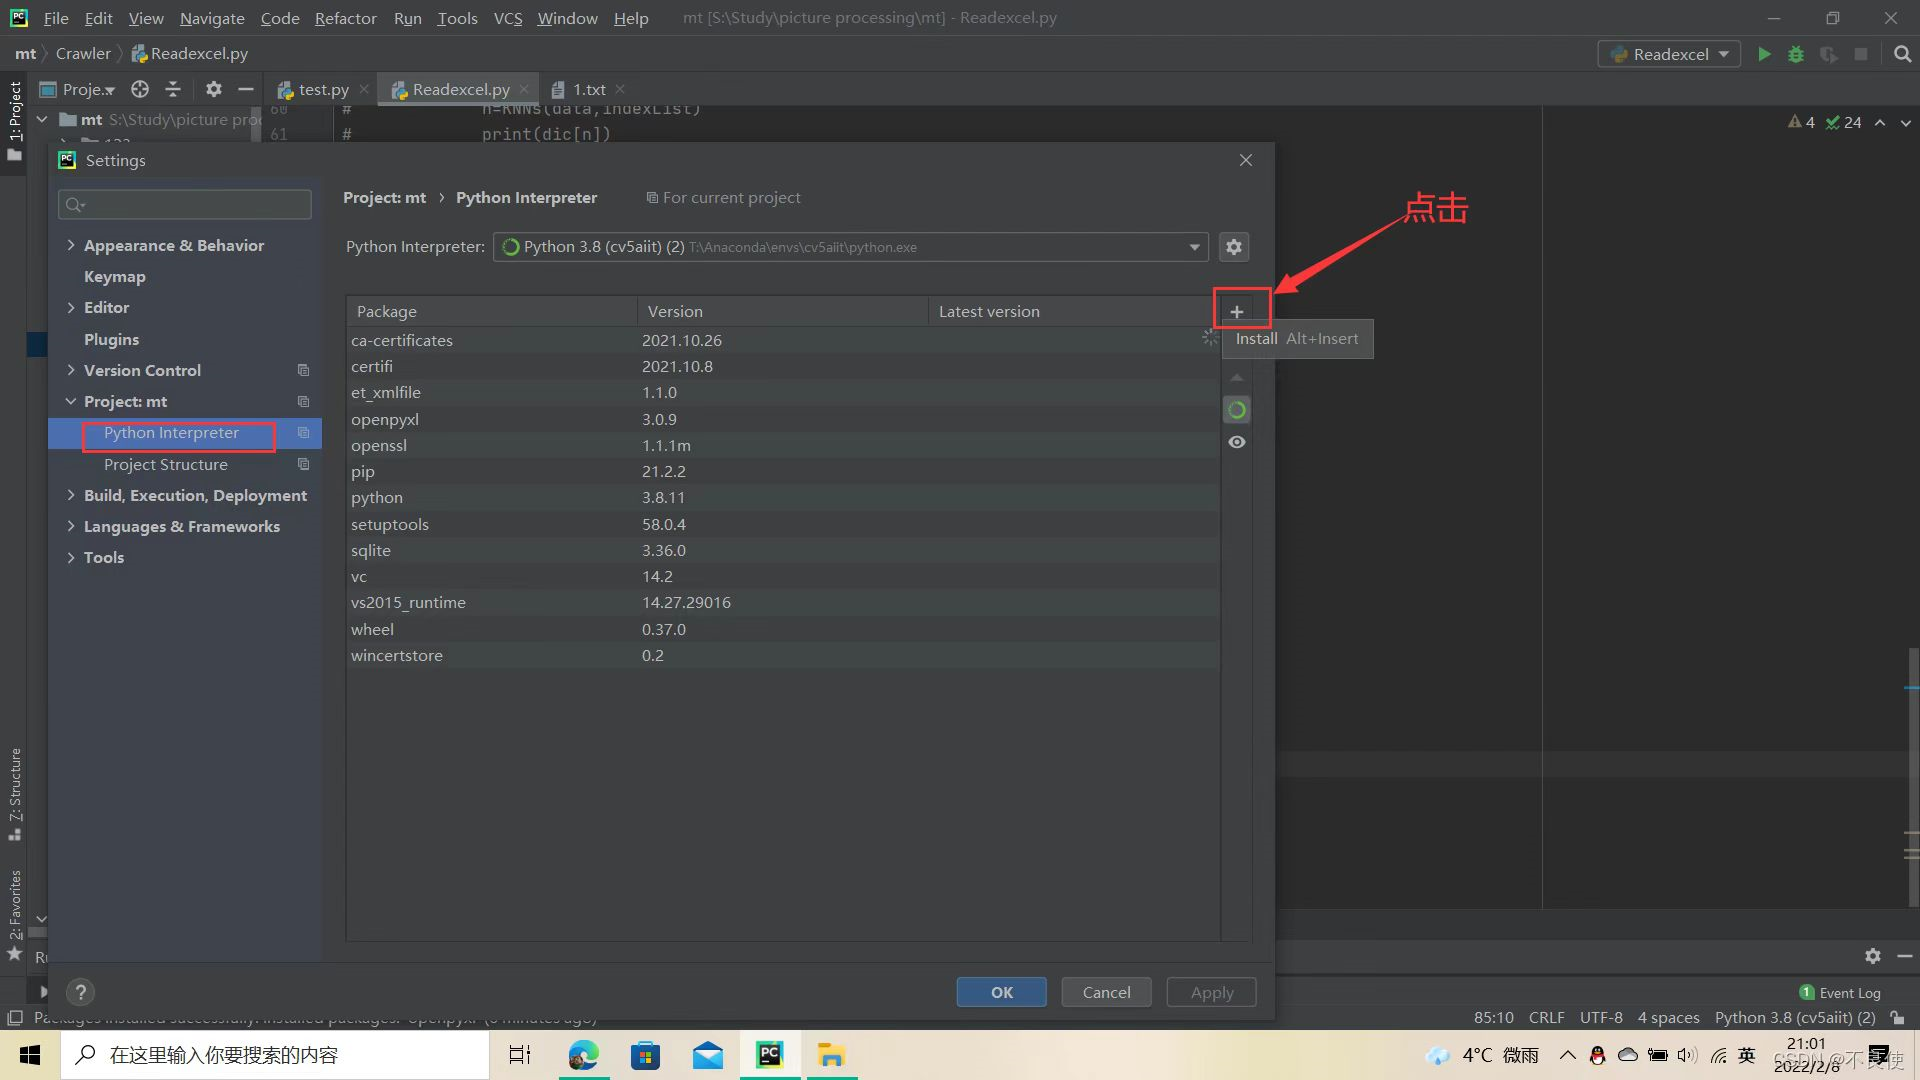This screenshot has width=1920, height=1080.
Task: Select the openpyxl package row
Action: 385,419
